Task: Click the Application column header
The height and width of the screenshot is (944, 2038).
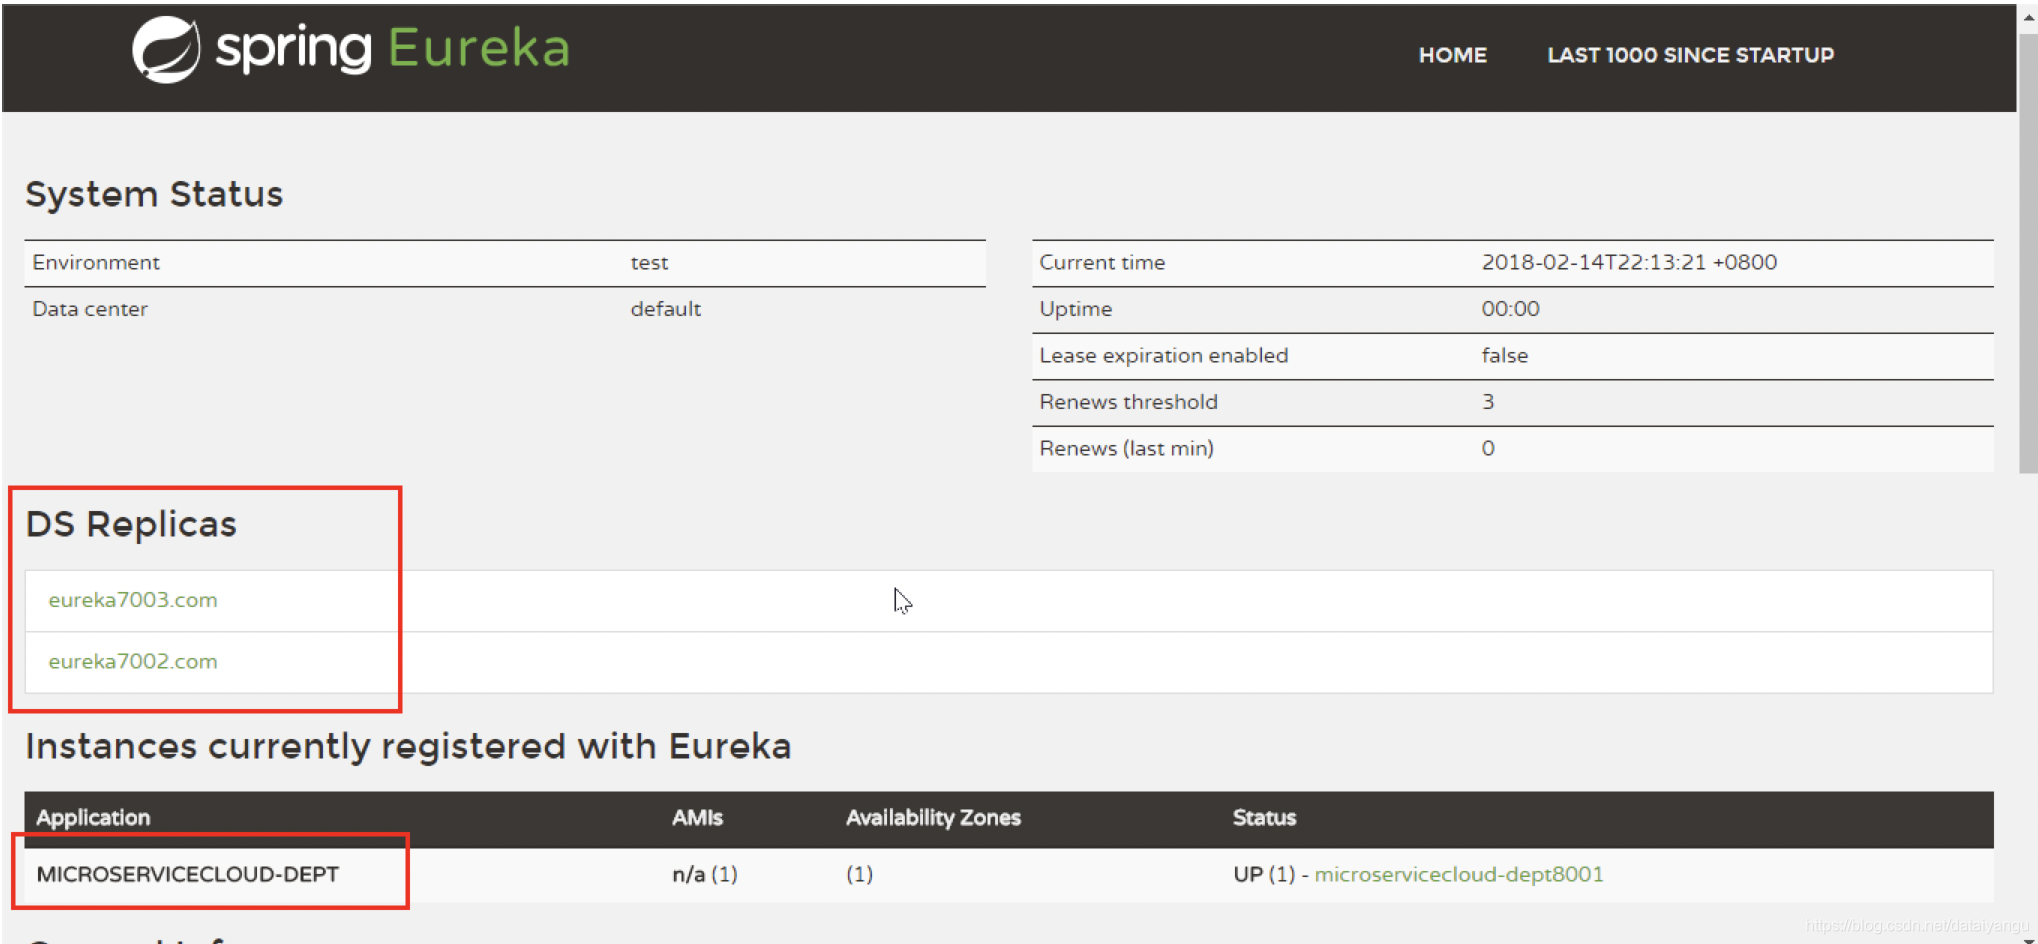Action: point(93,817)
